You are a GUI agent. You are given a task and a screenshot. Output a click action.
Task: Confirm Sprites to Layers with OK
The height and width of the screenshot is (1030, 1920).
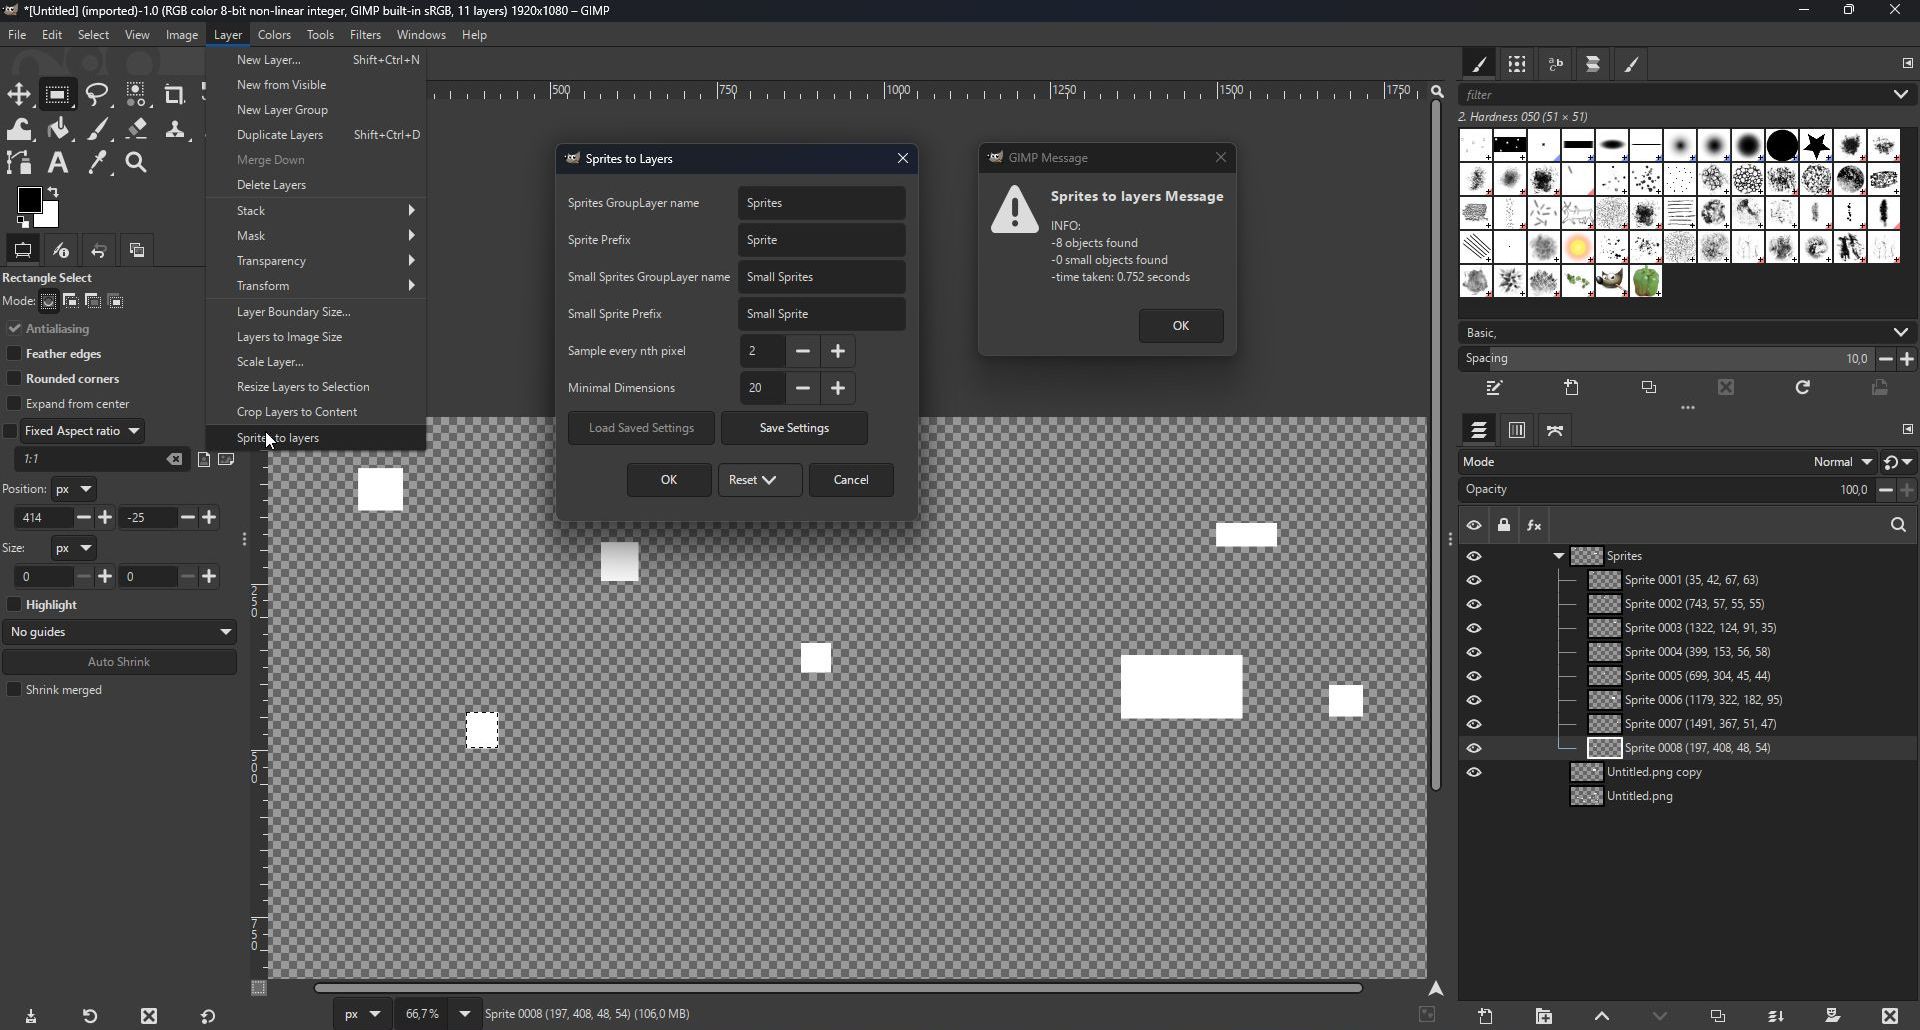pyautogui.click(x=669, y=481)
